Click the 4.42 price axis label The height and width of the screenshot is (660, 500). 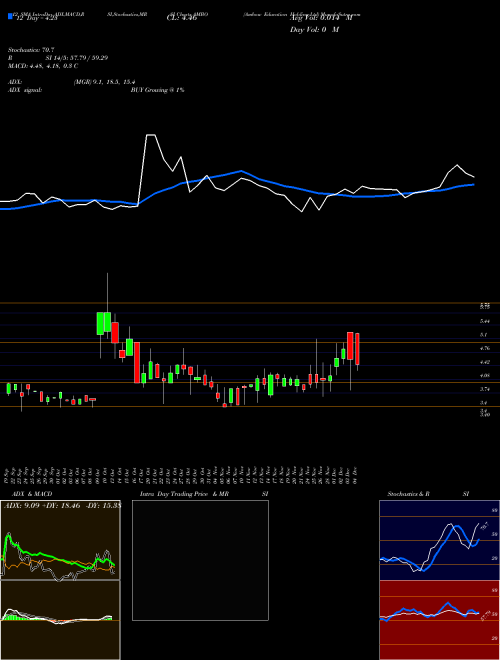tap(485, 362)
